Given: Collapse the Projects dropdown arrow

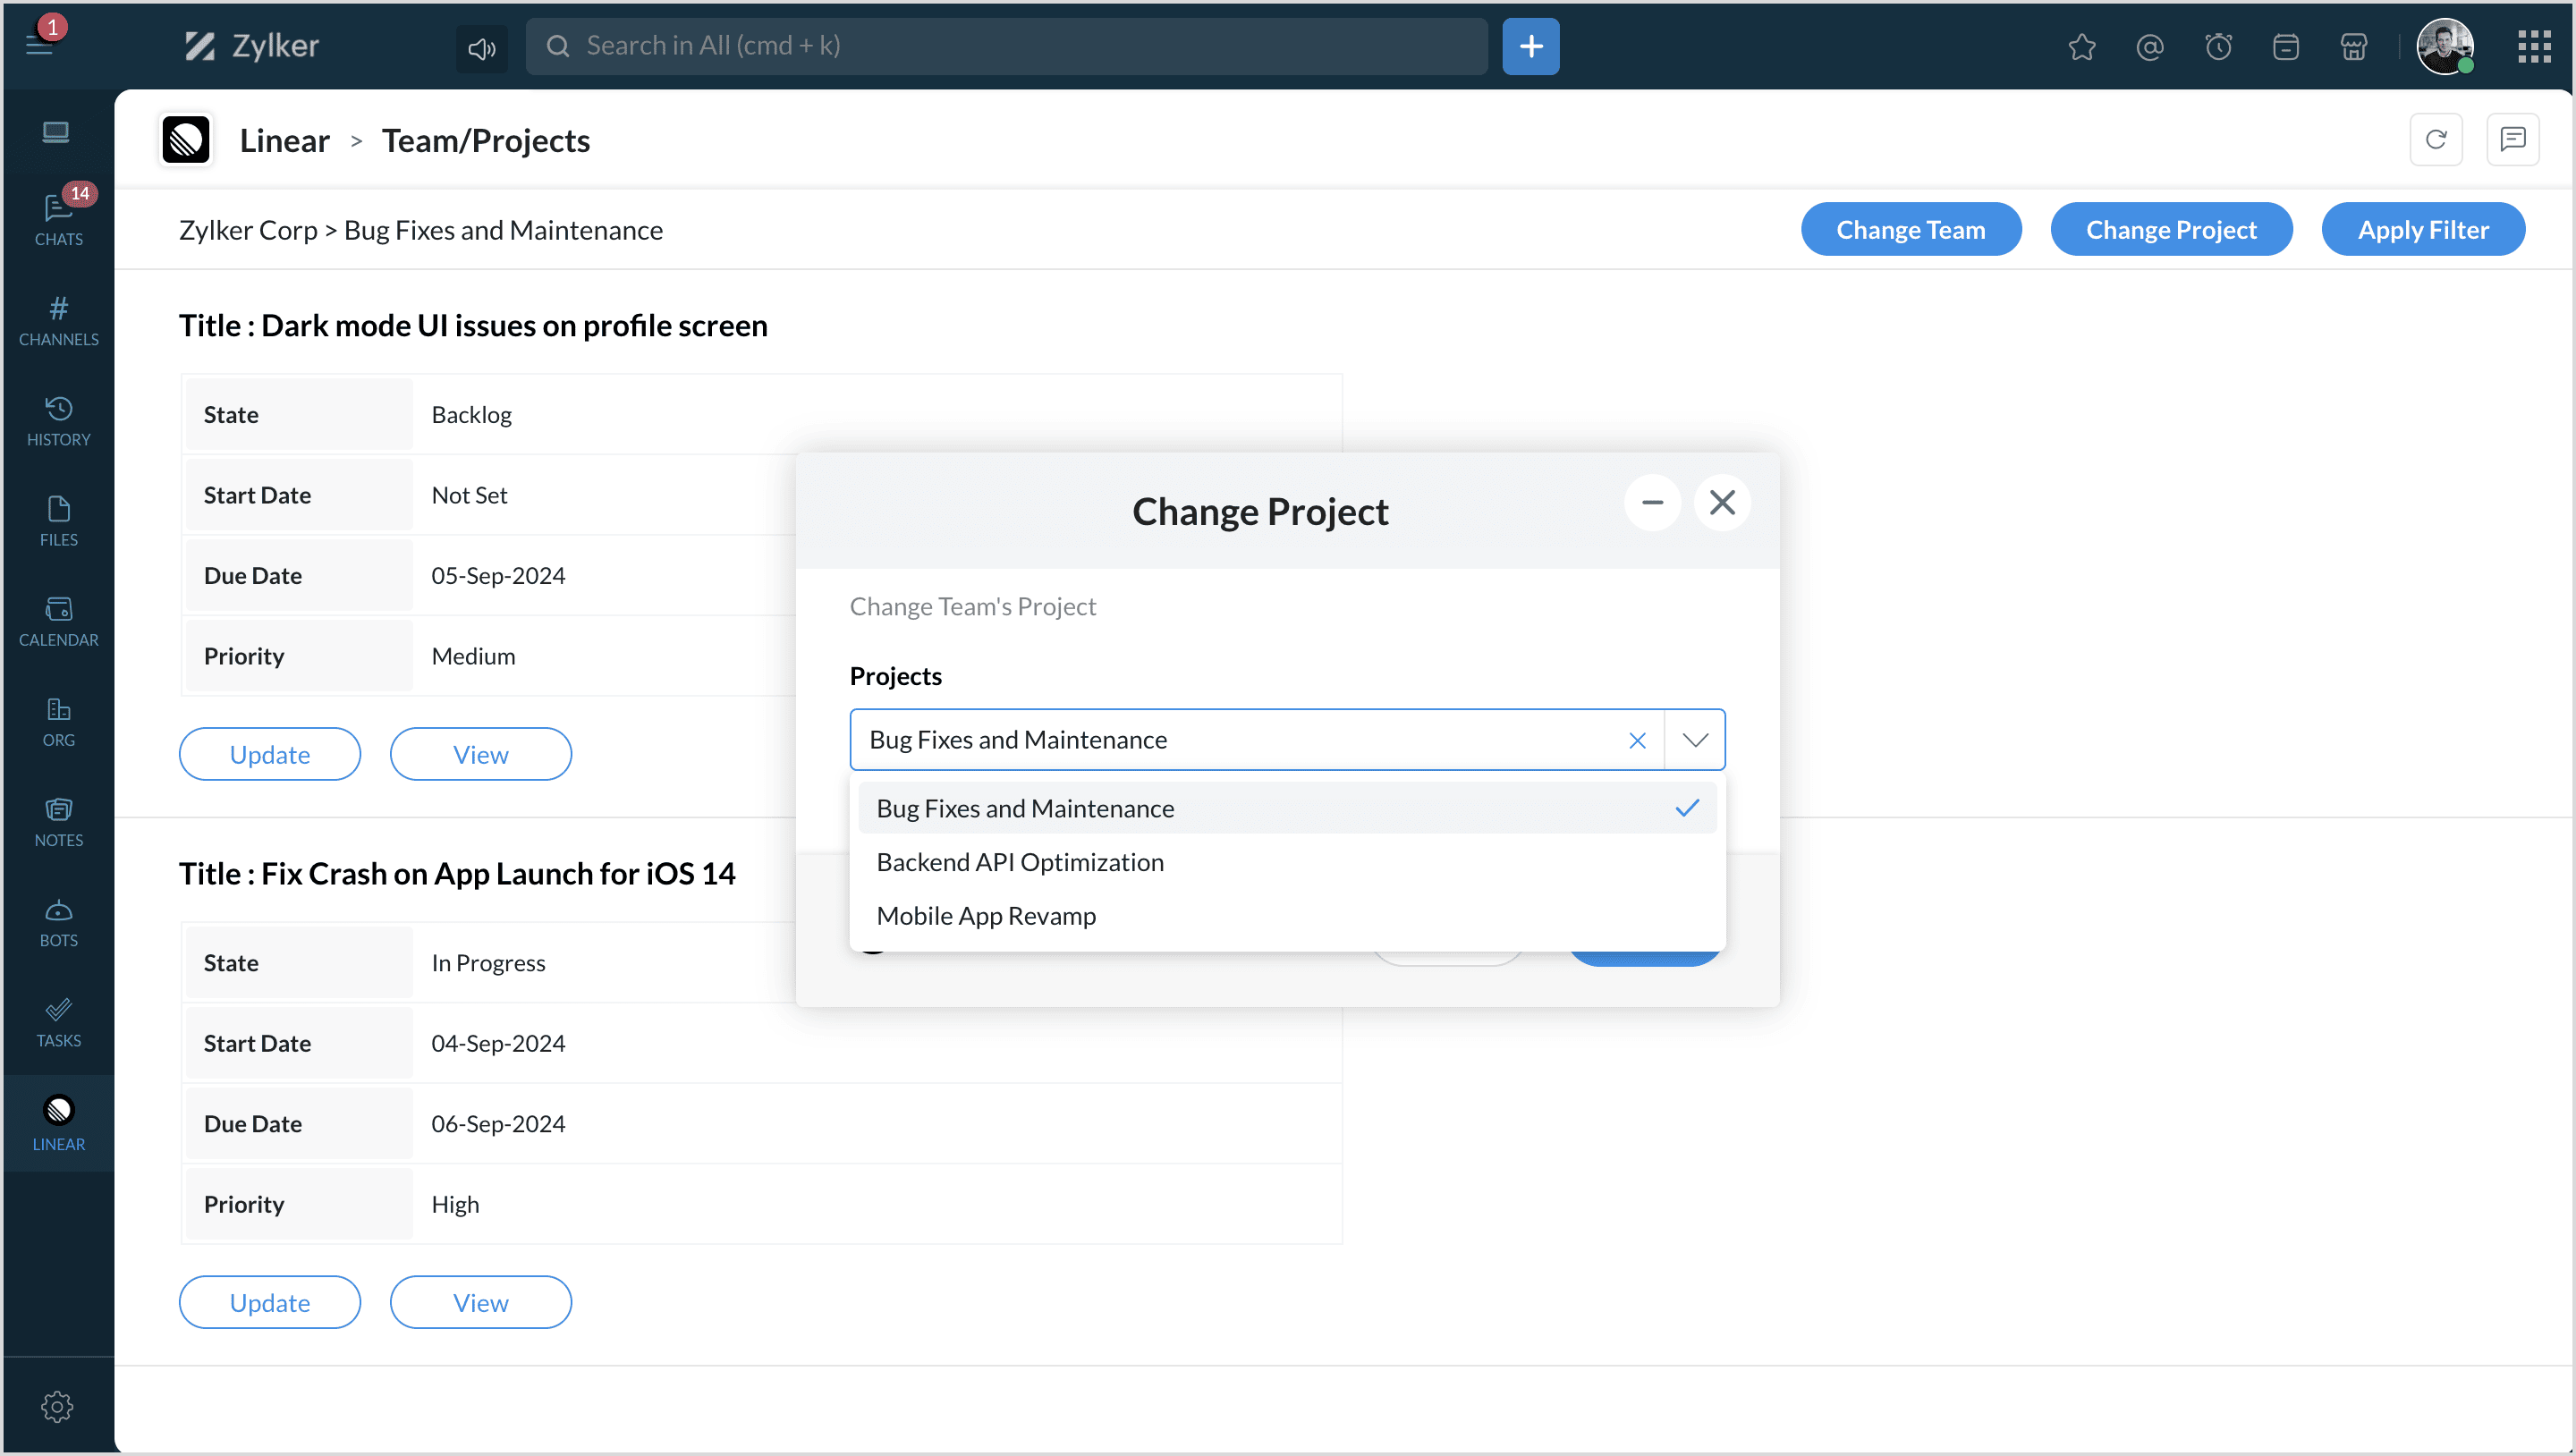Looking at the screenshot, I should [x=1694, y=740].
